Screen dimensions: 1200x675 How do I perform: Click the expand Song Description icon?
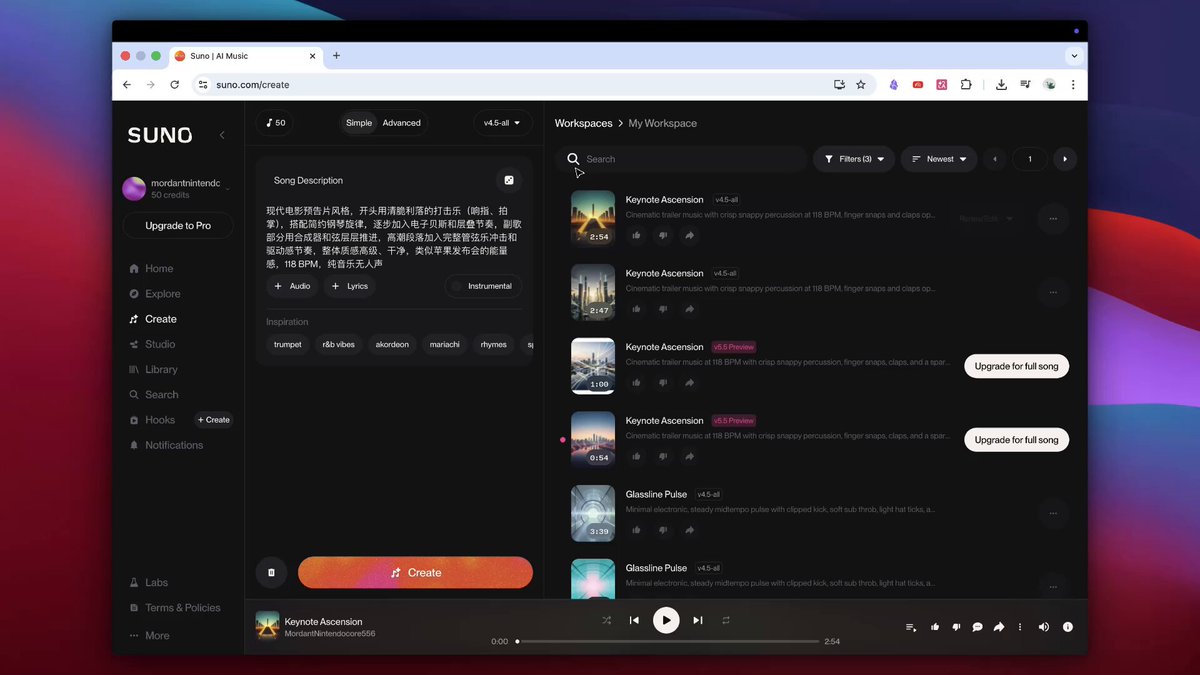[x=509, y=180]
